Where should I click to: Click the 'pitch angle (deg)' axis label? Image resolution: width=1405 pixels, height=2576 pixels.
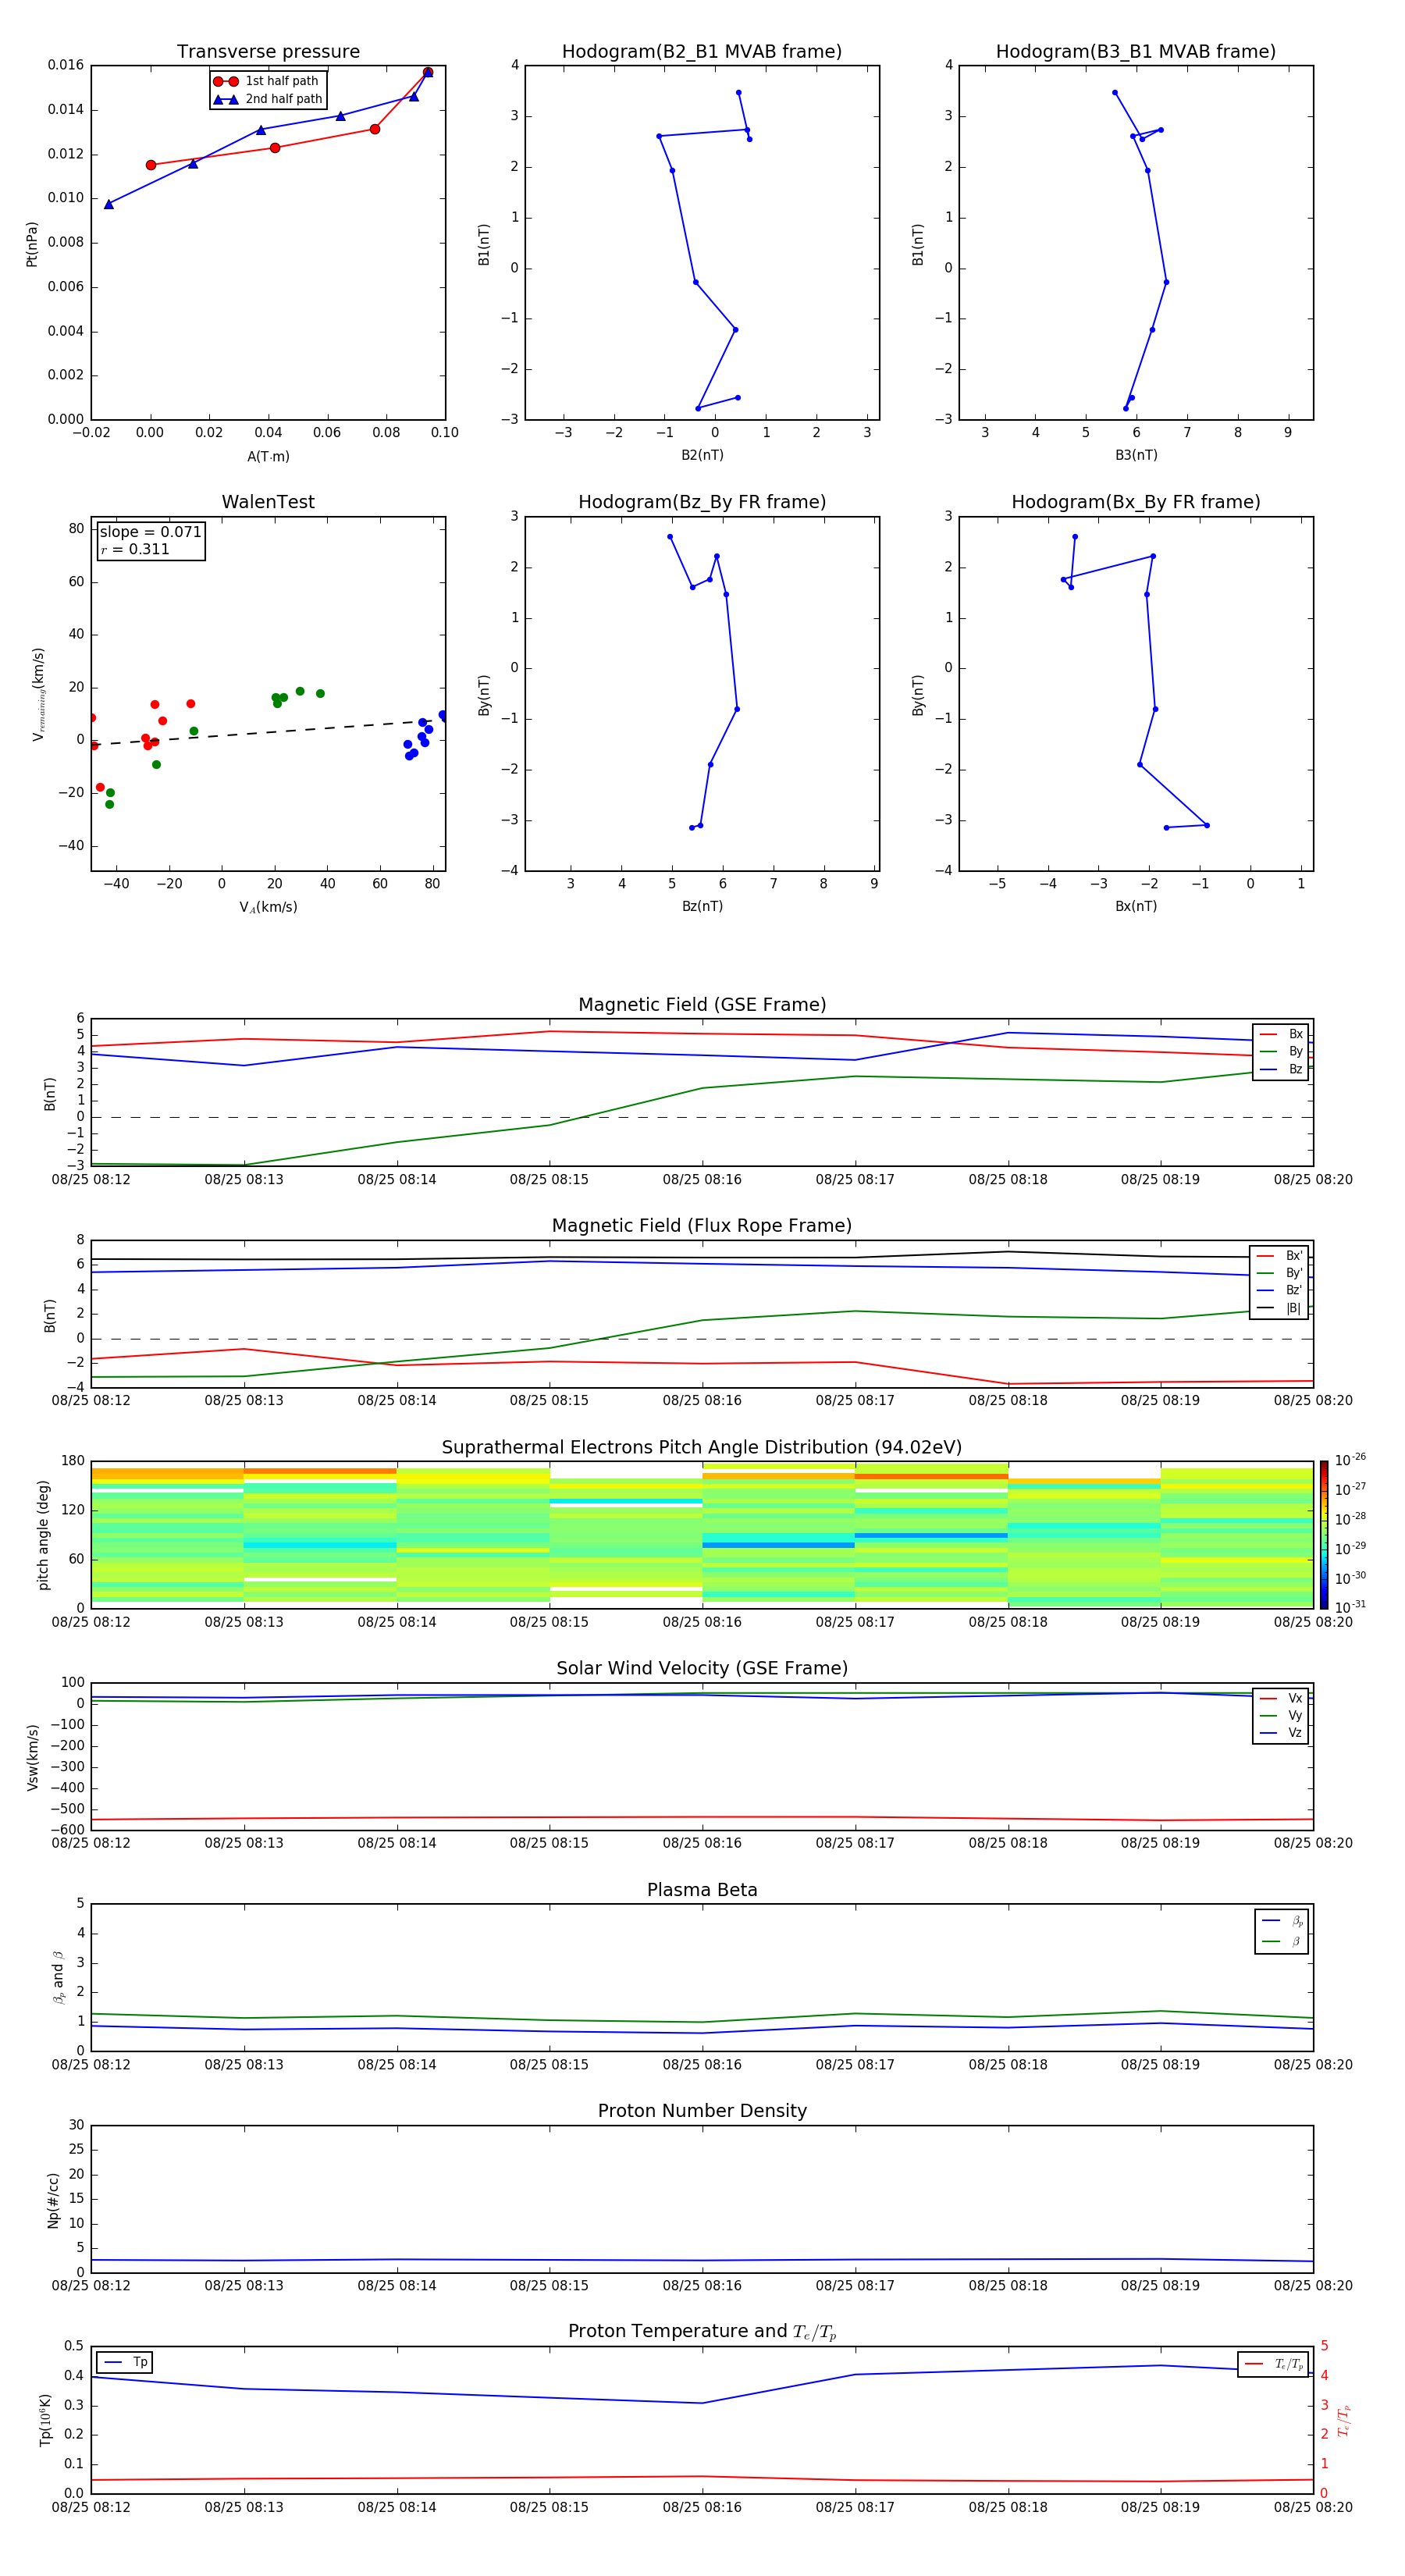tap(43, 1534)
